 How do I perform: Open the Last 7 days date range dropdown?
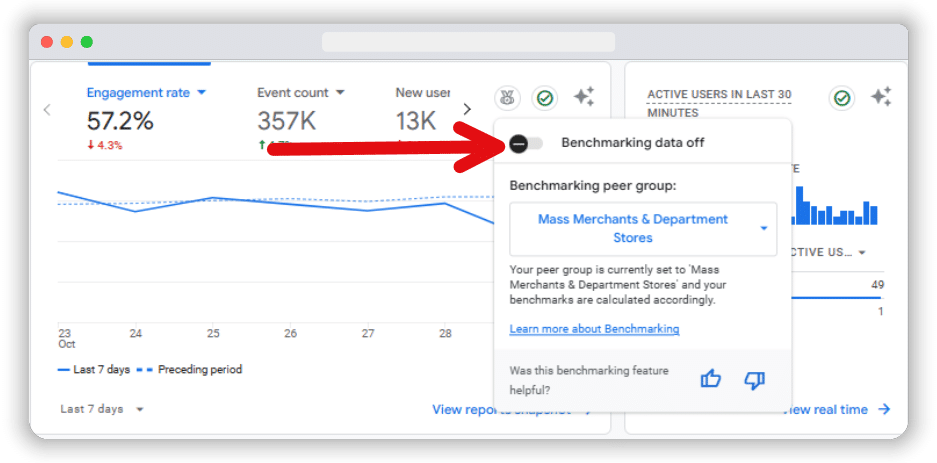(x=102, y=409)
